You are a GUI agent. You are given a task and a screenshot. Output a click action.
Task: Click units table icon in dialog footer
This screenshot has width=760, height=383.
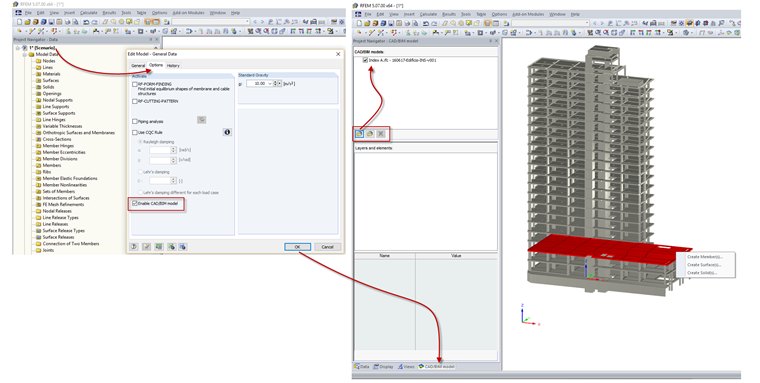(158, 247)
